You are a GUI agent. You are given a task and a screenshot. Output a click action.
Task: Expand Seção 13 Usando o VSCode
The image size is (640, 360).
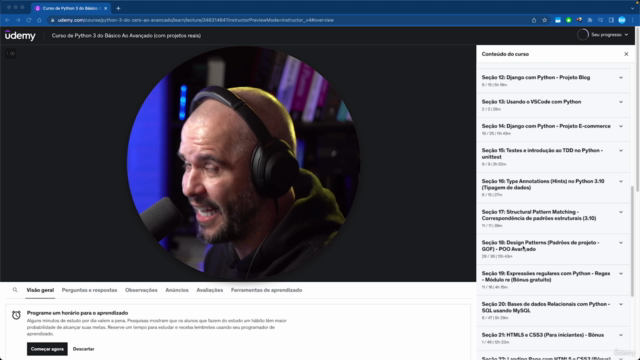pyautogui.click(x=621, y=102)
